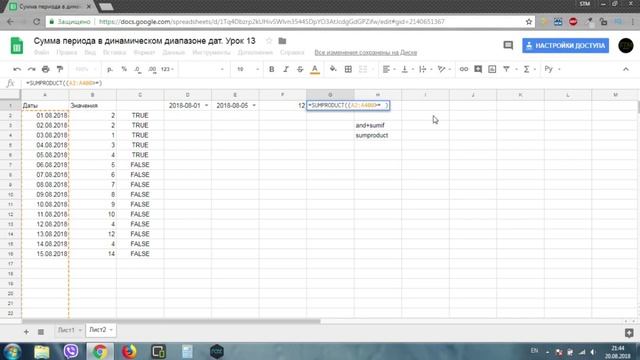Viewport: 640px width, 360px height.
Task: Select cell with text and+sumif
Action: 378,125
